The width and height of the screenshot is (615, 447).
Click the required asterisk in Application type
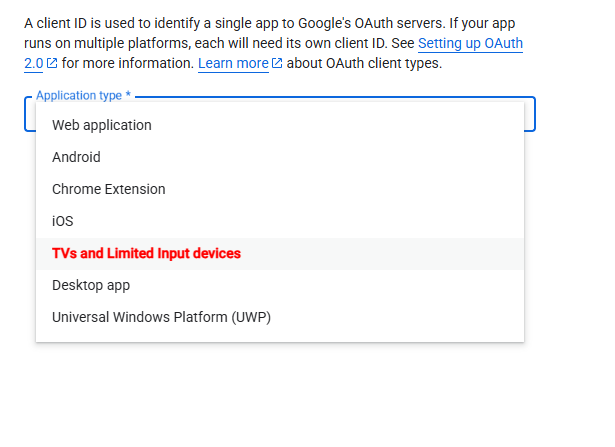(x=128, y=96)
